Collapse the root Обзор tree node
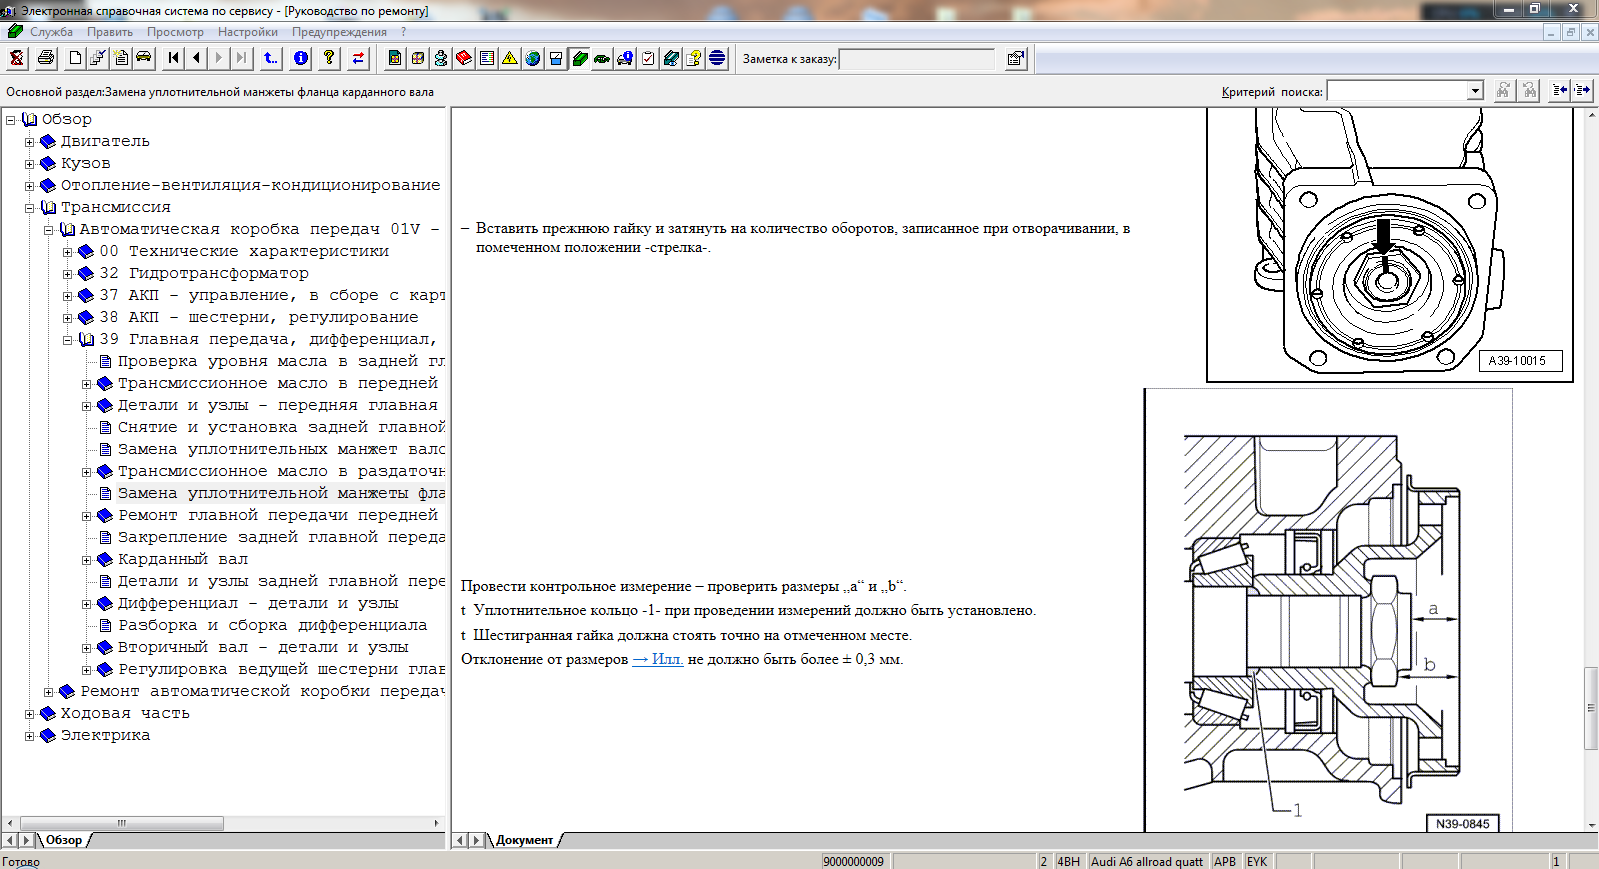Image resolution: width=1599 pixels, height=869 pixels. point(11,120)
